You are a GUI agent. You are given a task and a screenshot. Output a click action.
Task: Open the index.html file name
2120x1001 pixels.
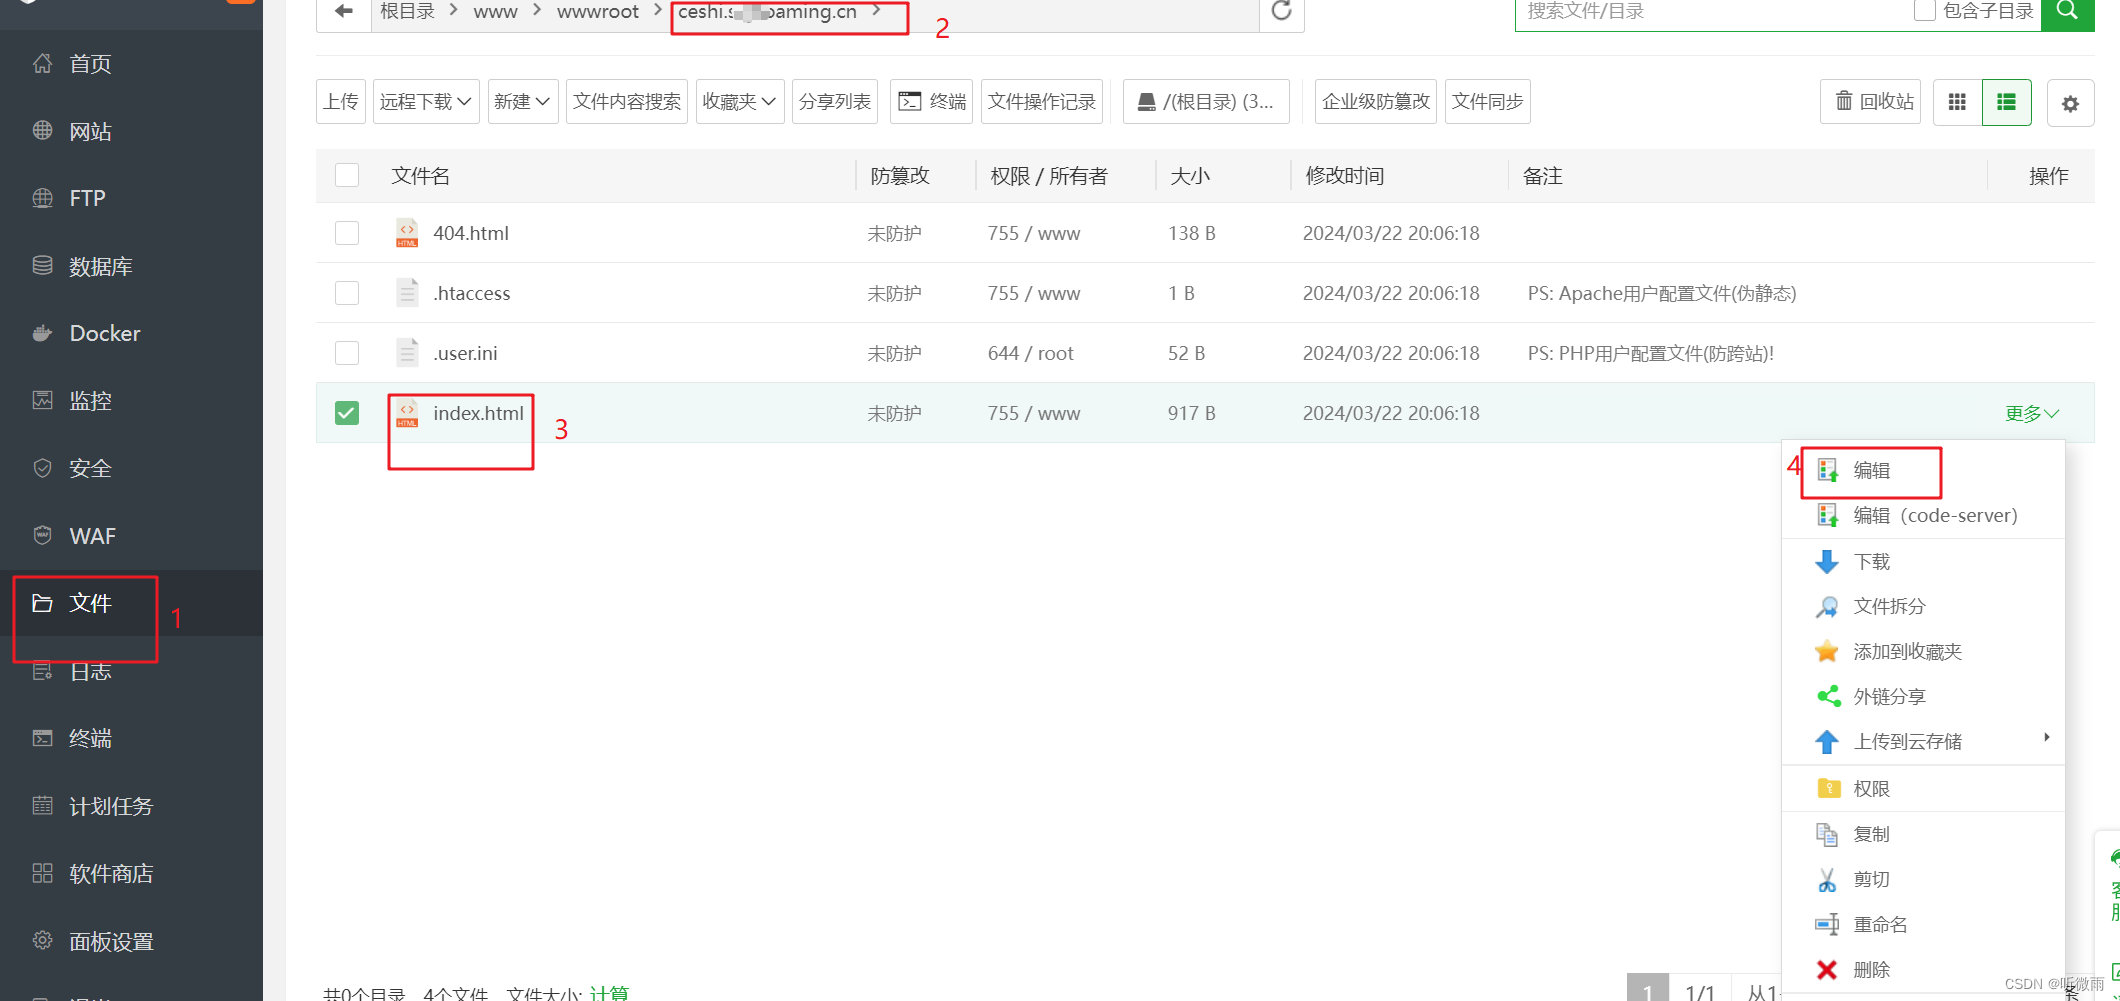pos(478,413)
